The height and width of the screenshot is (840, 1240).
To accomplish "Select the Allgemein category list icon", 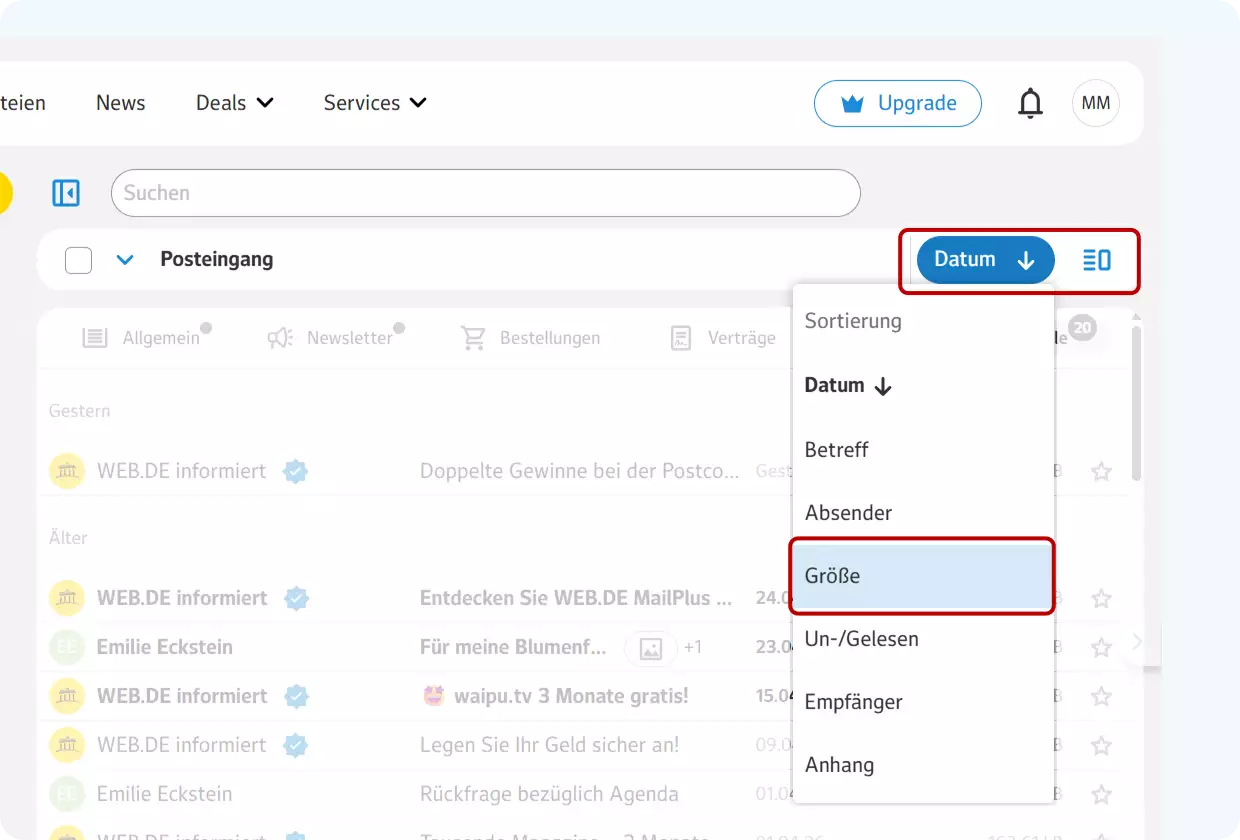I will pyautogui.click(x=95, y=337).
